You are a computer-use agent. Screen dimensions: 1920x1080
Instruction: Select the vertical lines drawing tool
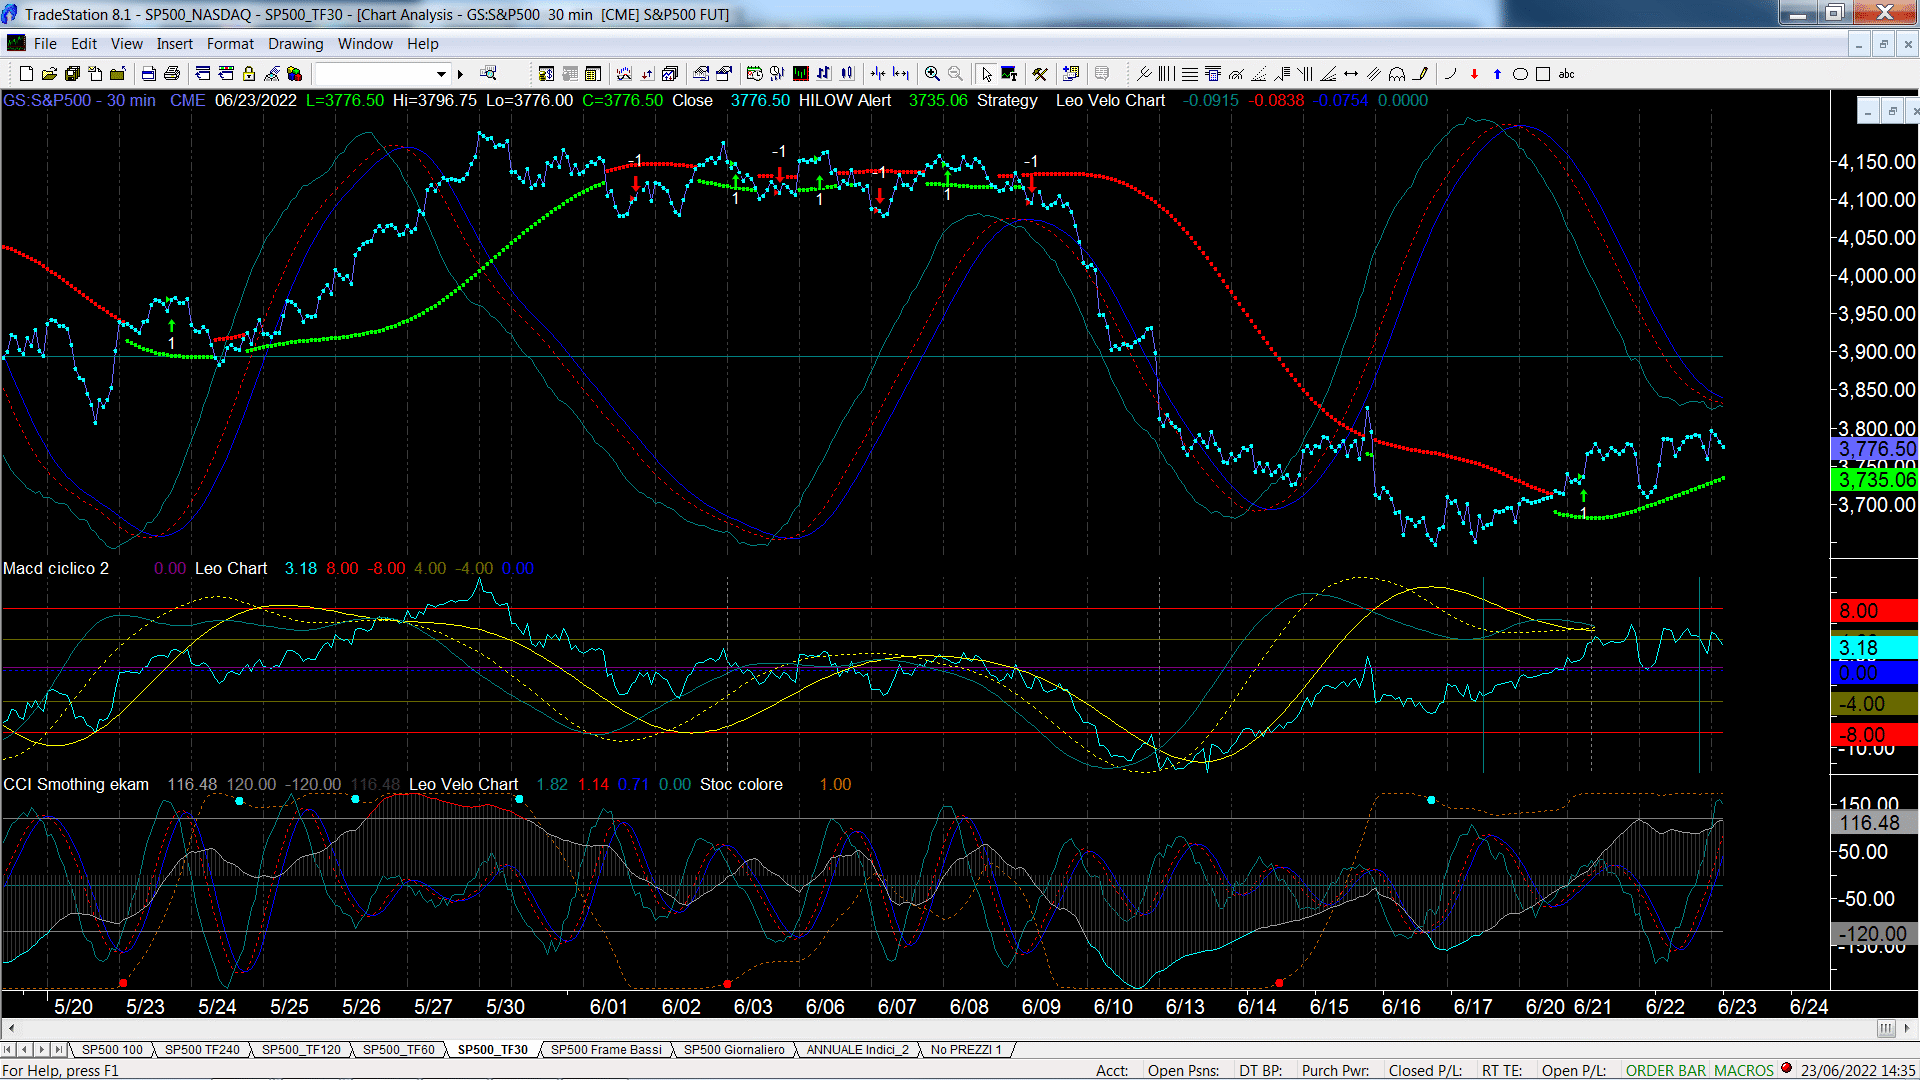[x=1167, y=74]
